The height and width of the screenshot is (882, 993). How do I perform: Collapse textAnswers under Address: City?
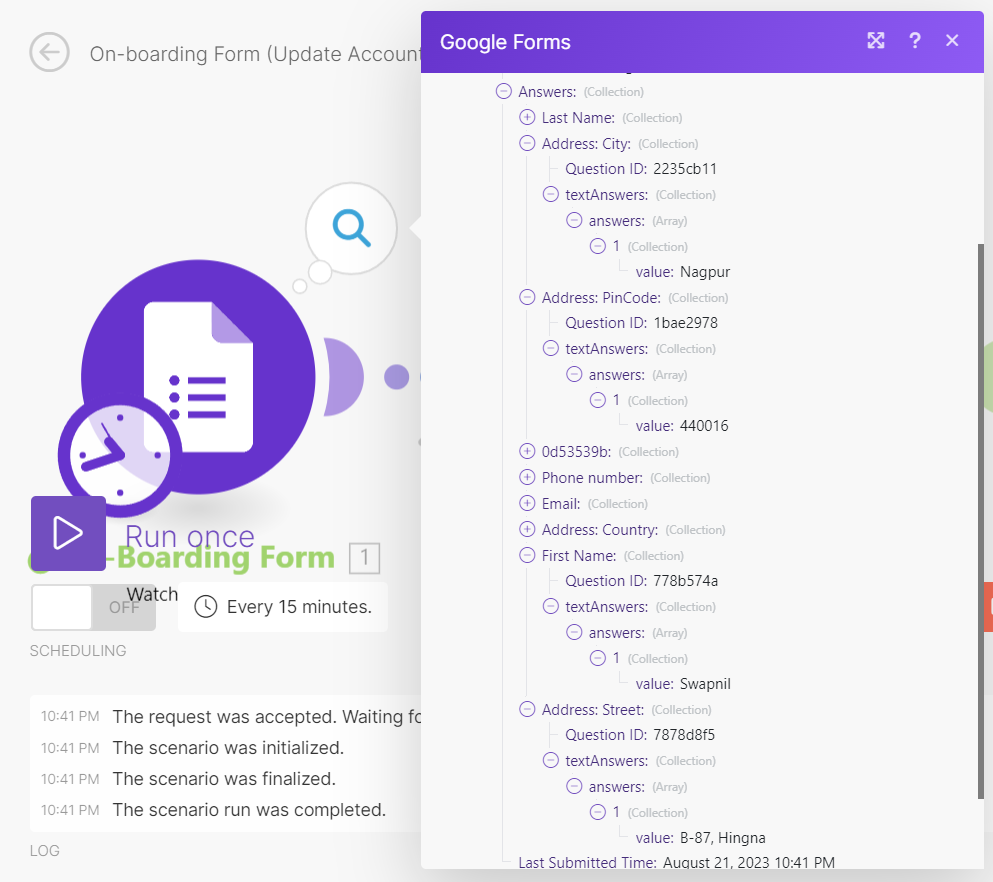pos(551,194)
